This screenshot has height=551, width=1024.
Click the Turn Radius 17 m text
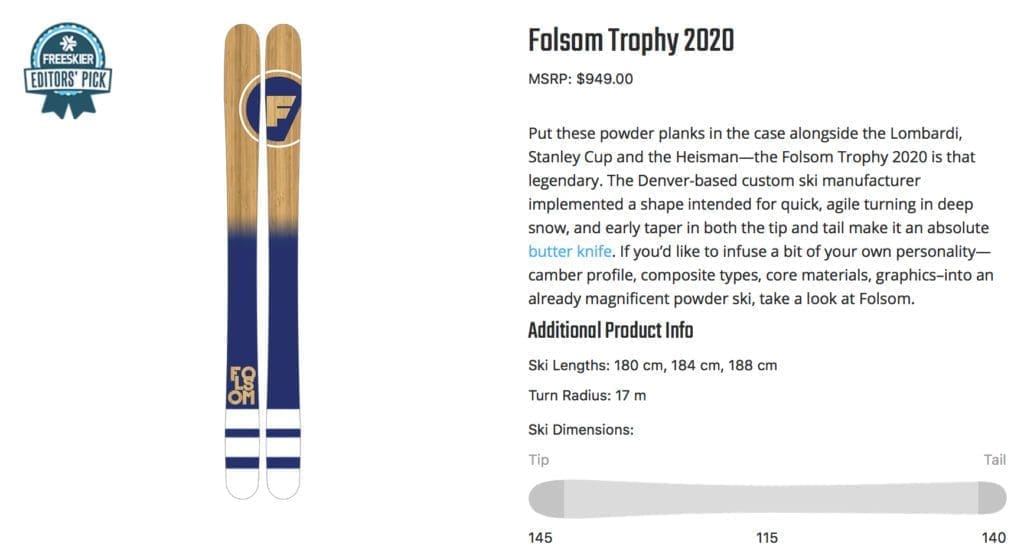(587, 395)
